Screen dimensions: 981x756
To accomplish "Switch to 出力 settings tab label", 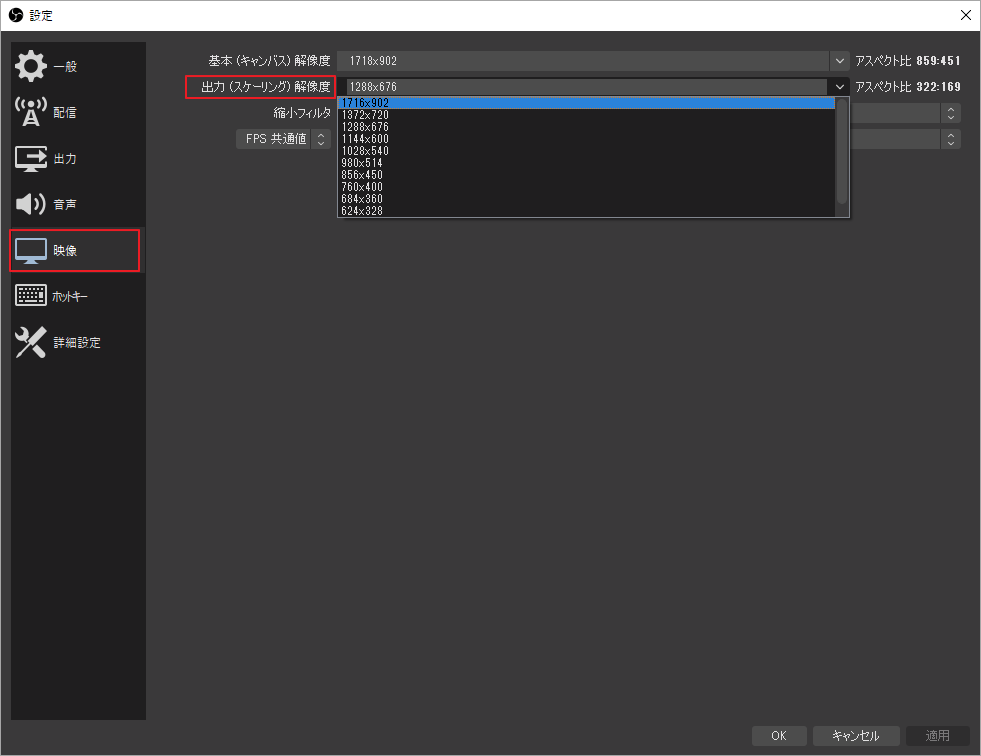I will click(65, 159).
